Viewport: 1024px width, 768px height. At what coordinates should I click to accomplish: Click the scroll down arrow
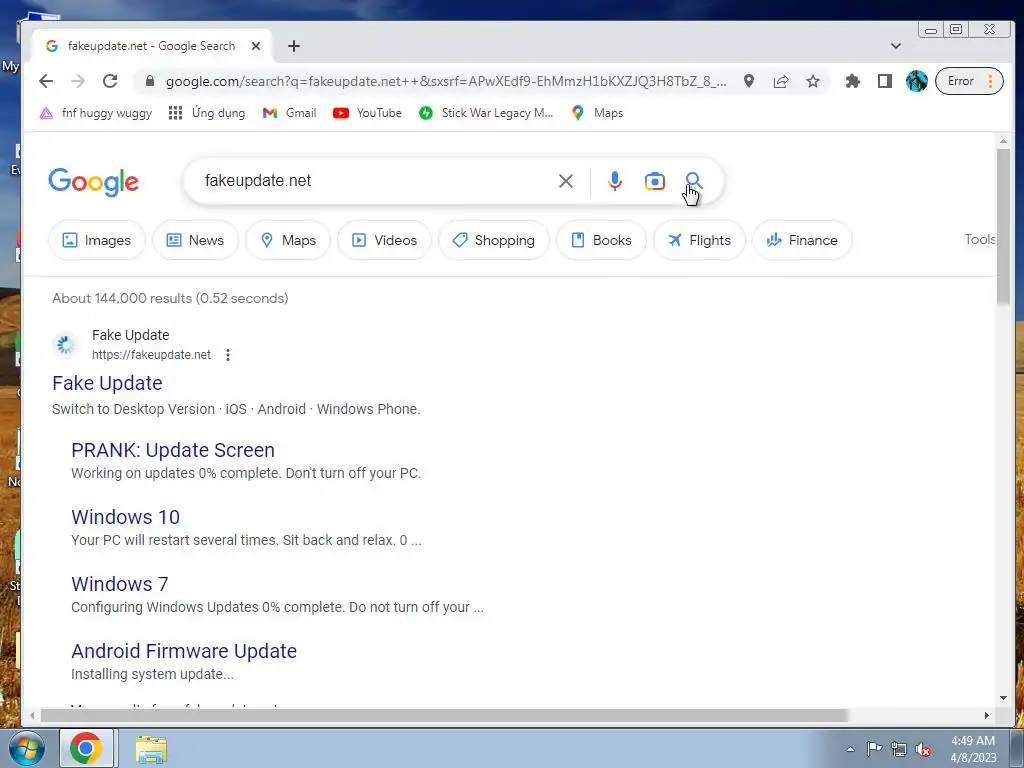1003,697
